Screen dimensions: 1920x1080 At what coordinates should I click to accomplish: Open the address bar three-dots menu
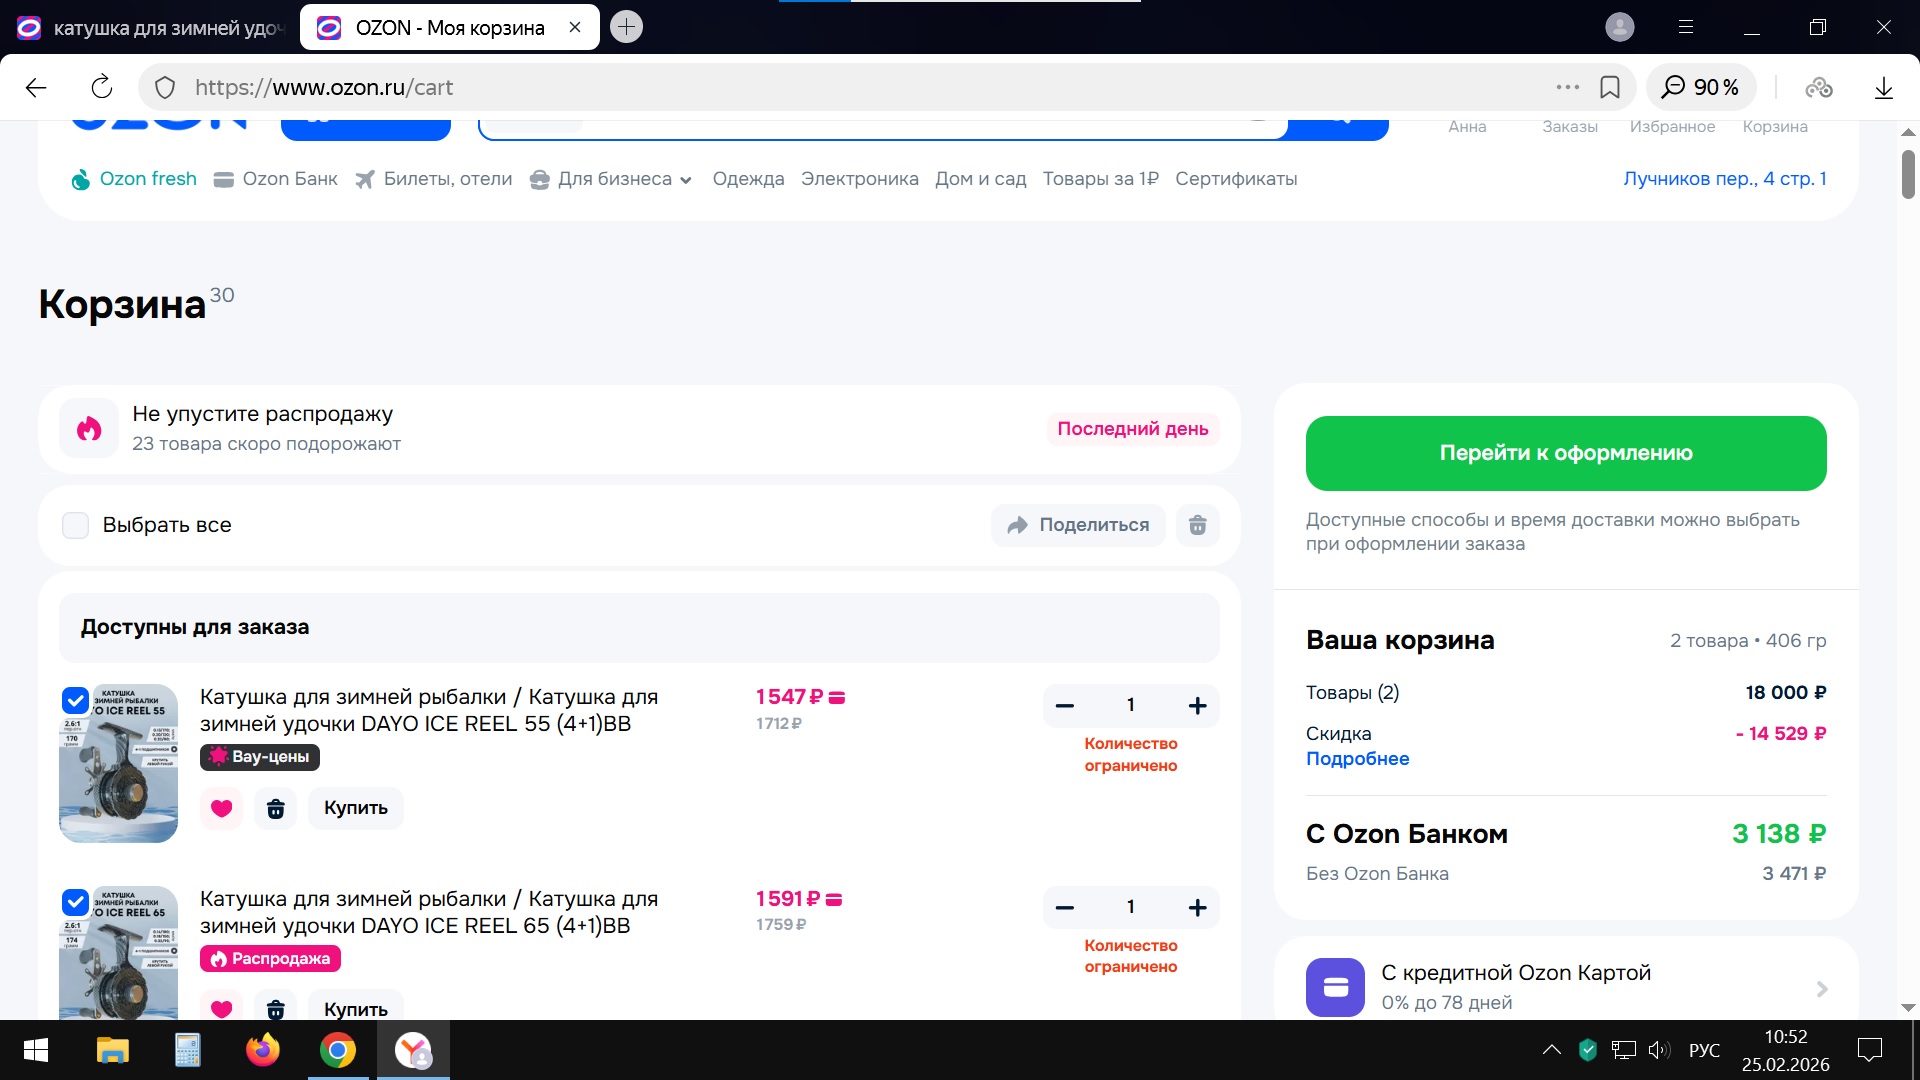coord(1567,87)
